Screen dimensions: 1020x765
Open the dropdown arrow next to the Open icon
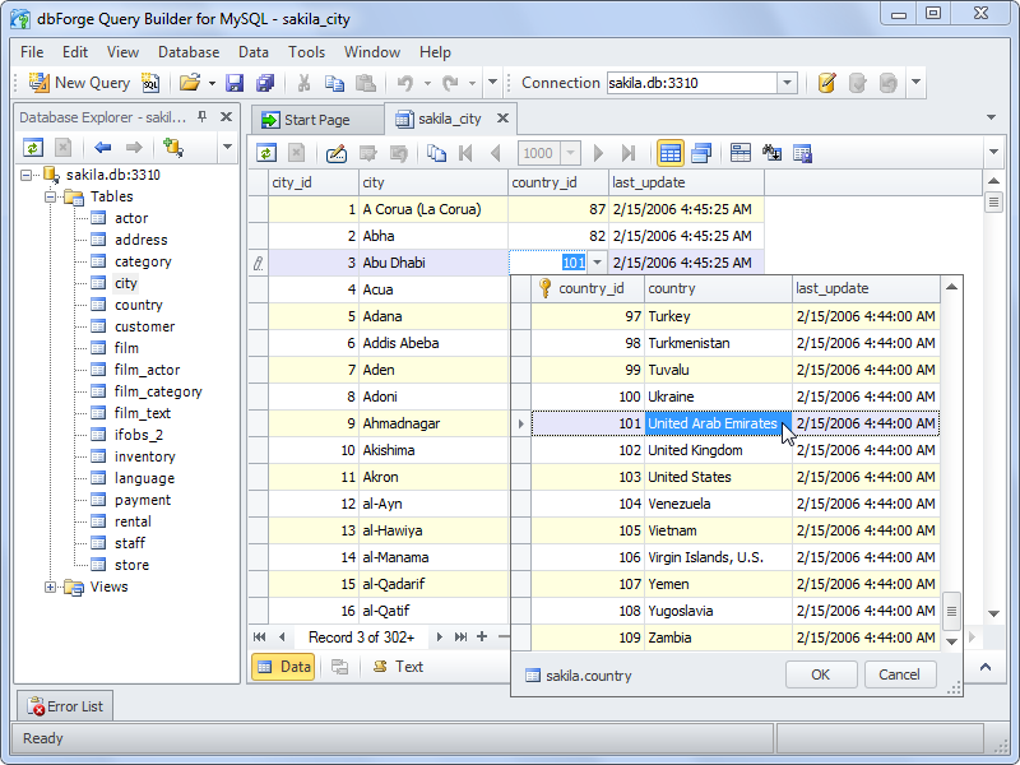coord(212,83)
